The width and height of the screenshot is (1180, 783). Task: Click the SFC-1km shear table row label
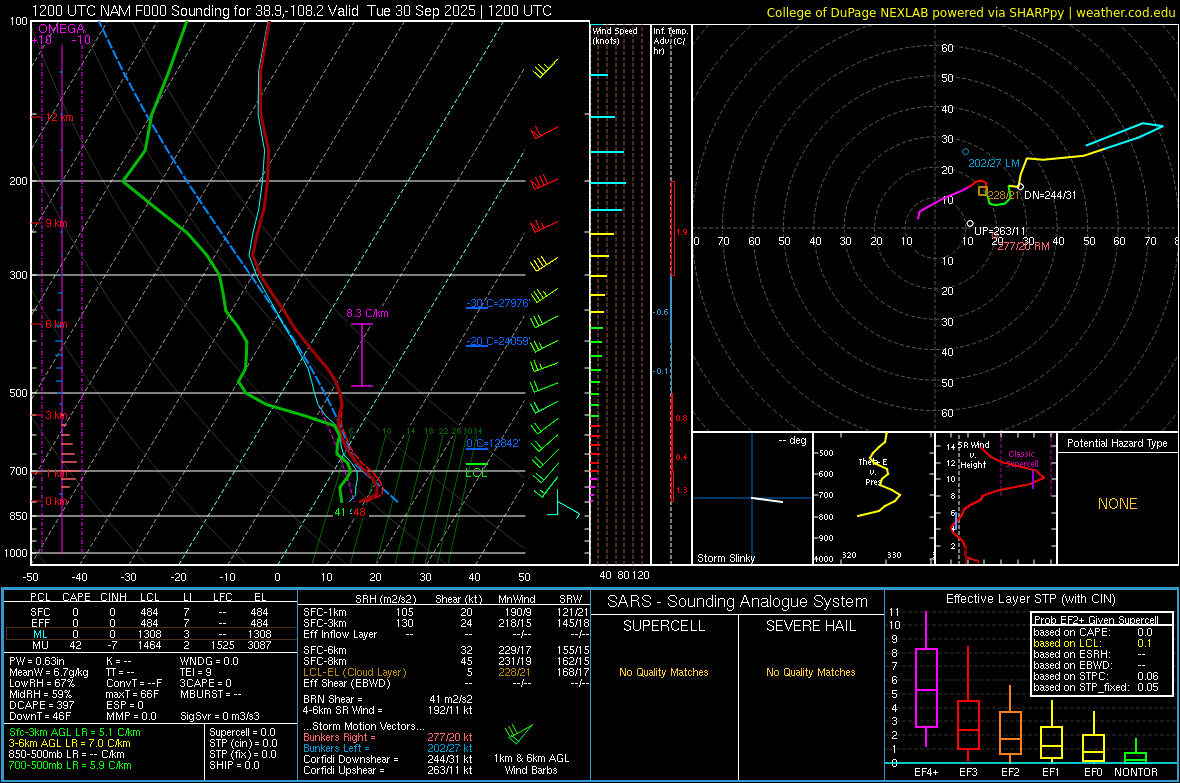tap(325, 612)
